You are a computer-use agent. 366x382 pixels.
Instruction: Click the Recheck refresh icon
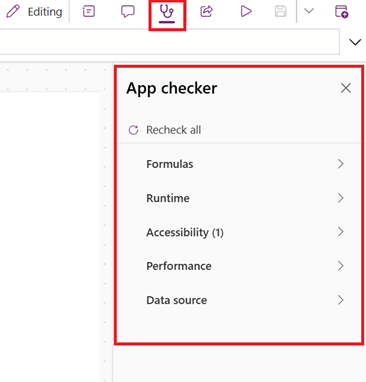pos(133,130)
